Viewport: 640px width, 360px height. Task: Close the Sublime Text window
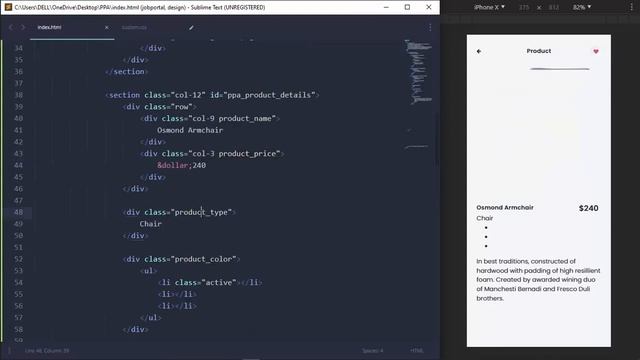point(429,7)
